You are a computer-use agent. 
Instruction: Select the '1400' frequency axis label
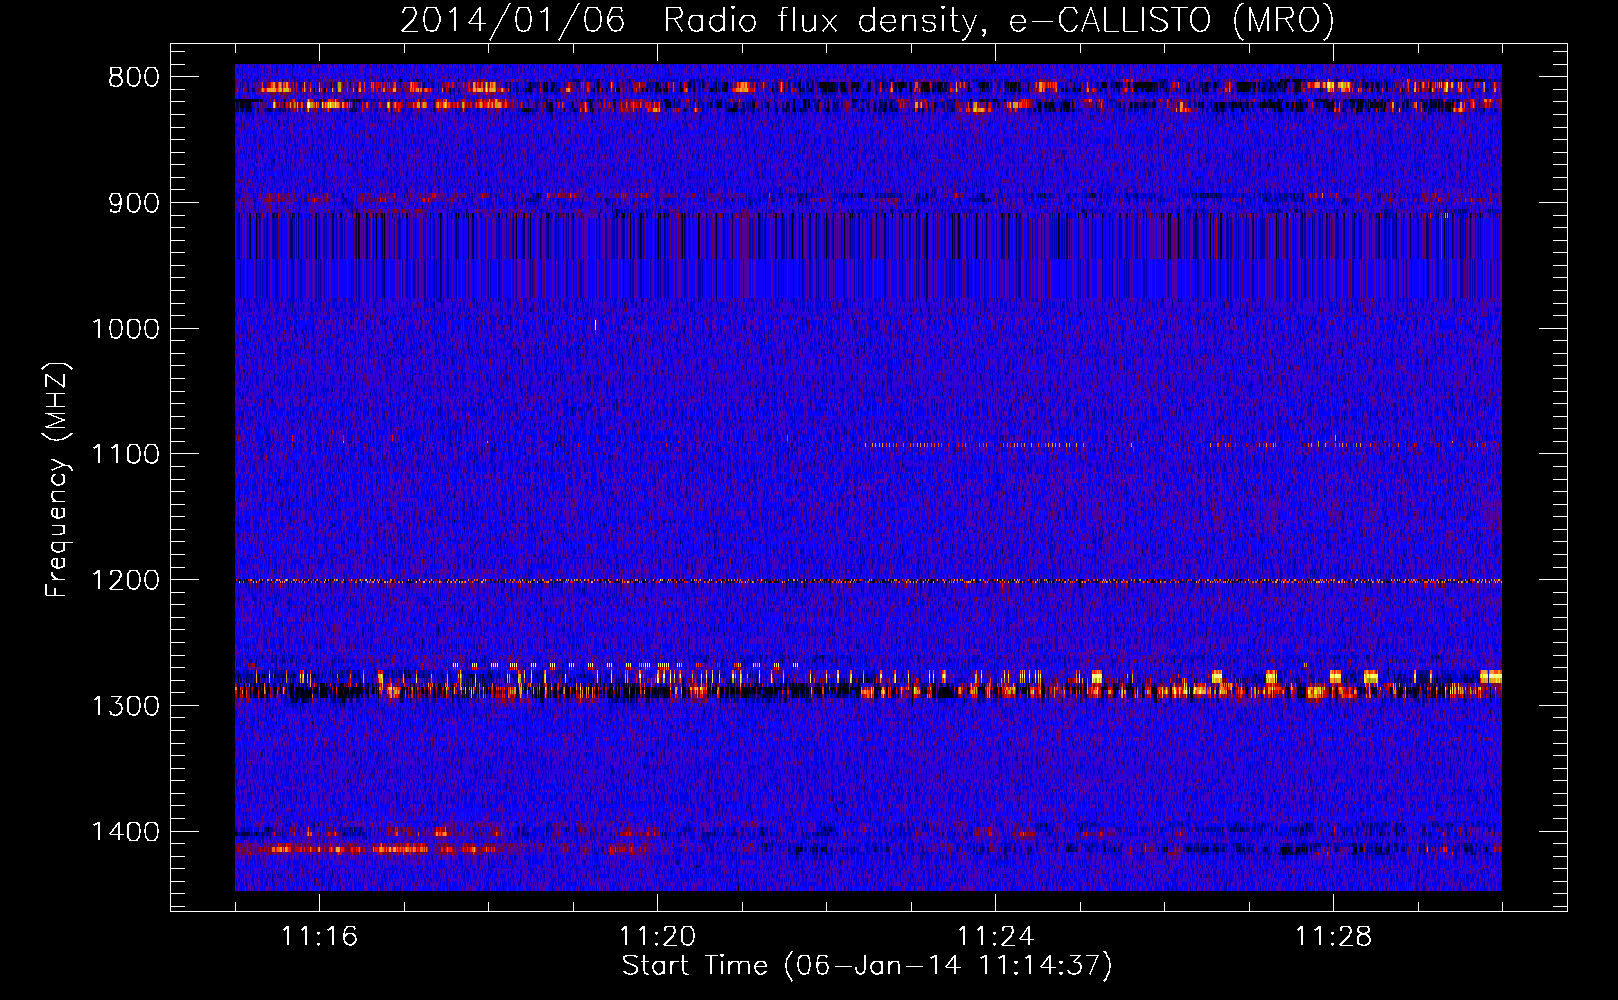click(126, 832)
